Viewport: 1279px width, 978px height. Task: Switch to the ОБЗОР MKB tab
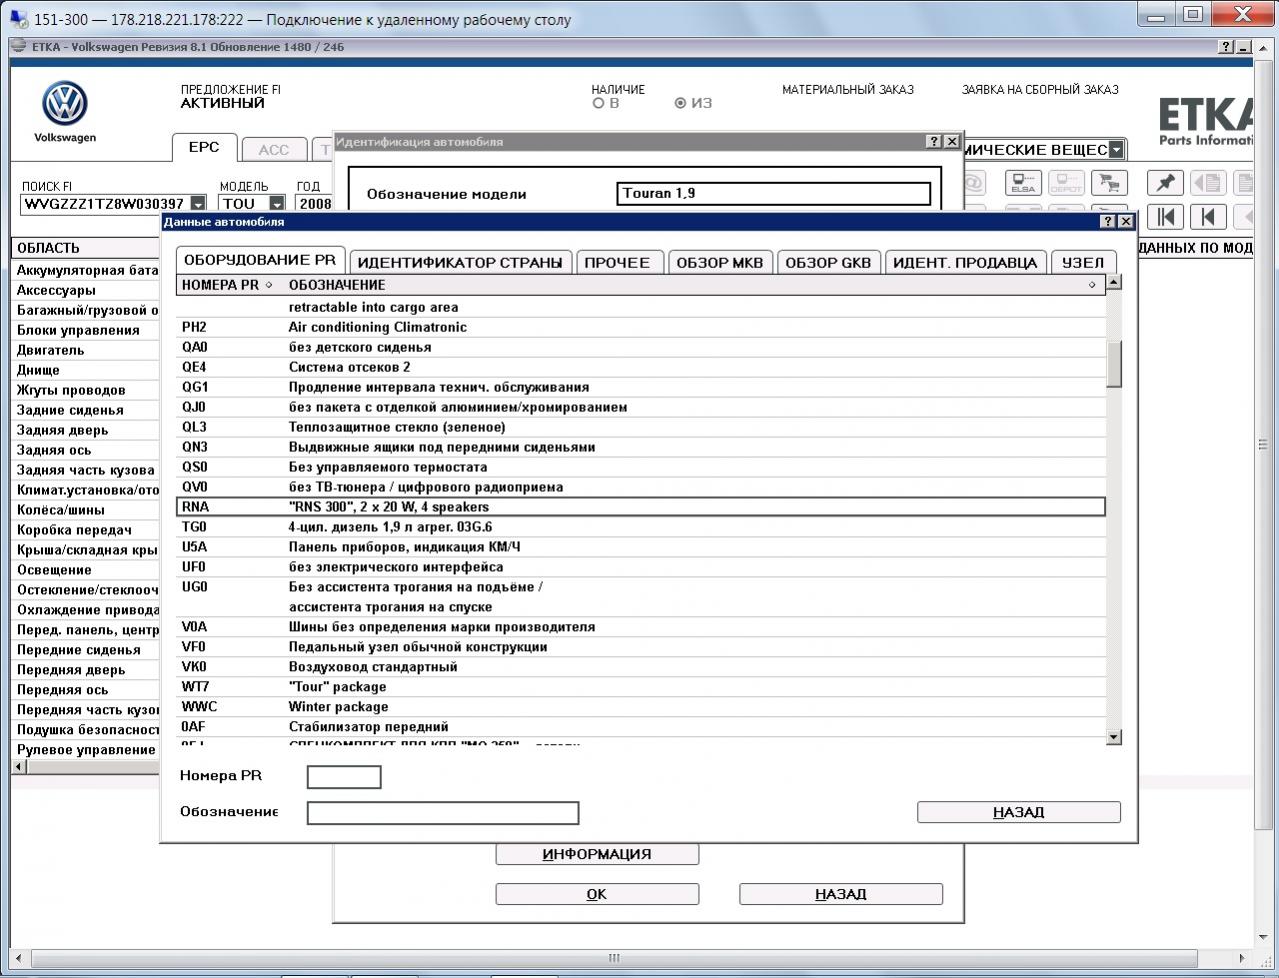pos(720,262)
